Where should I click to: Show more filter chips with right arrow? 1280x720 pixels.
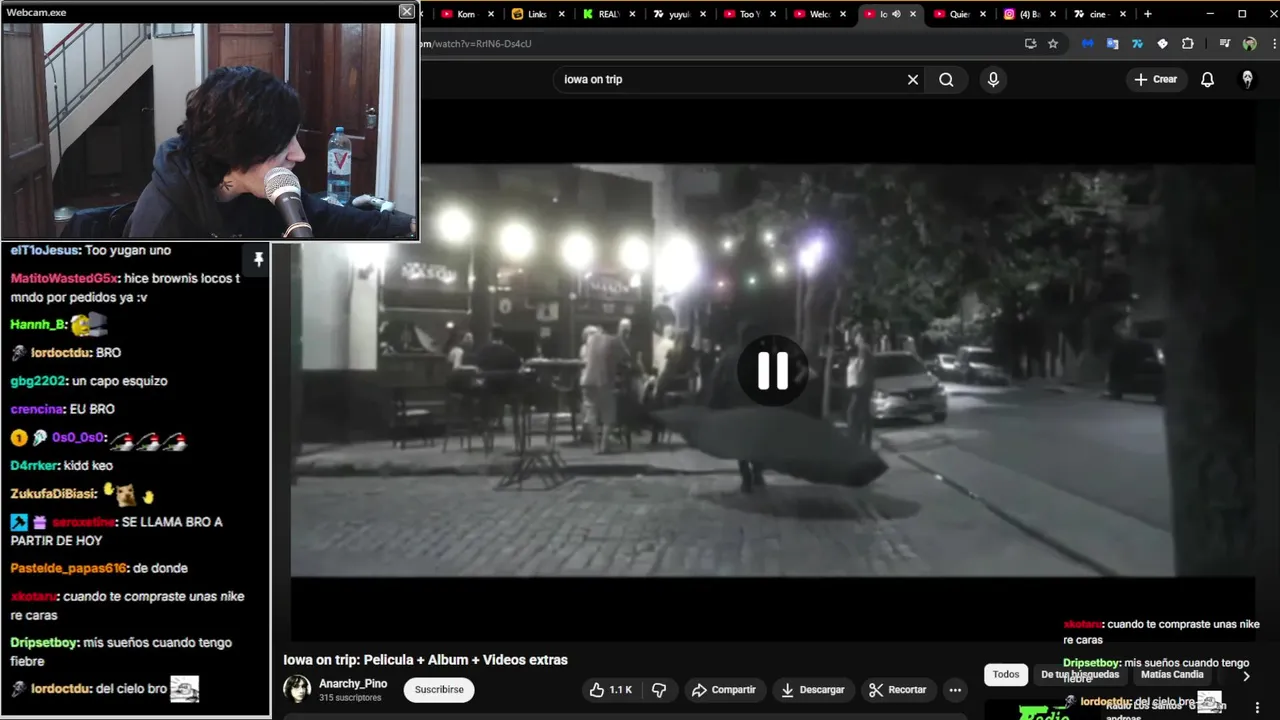click(x=1246, y=676)
